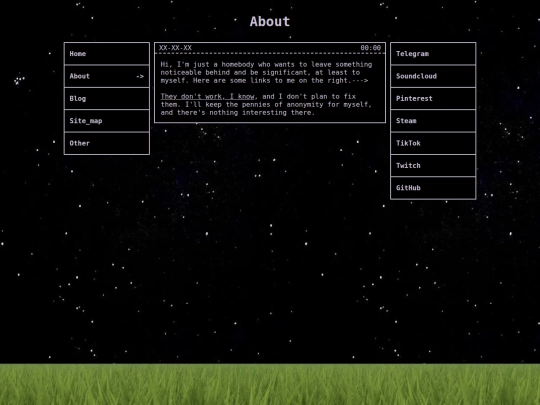Open the Site_map menu entry

107,121
